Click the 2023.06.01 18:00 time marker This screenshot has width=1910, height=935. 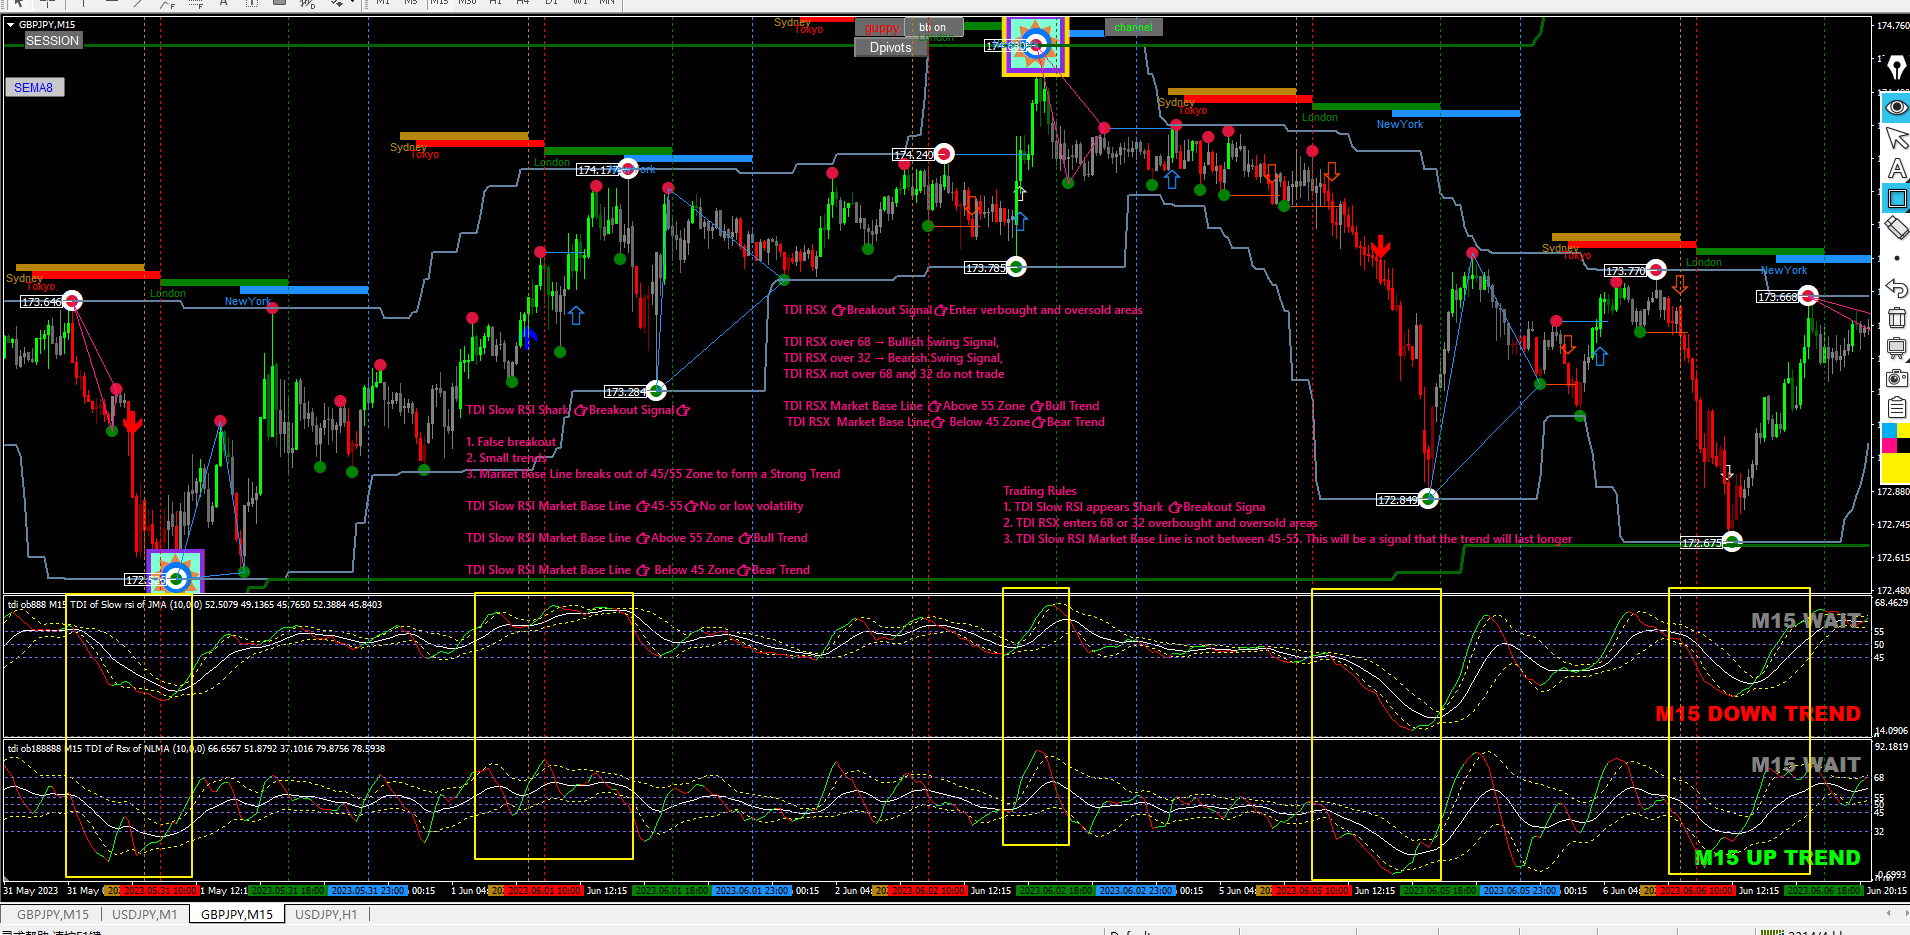coord(670,890)
